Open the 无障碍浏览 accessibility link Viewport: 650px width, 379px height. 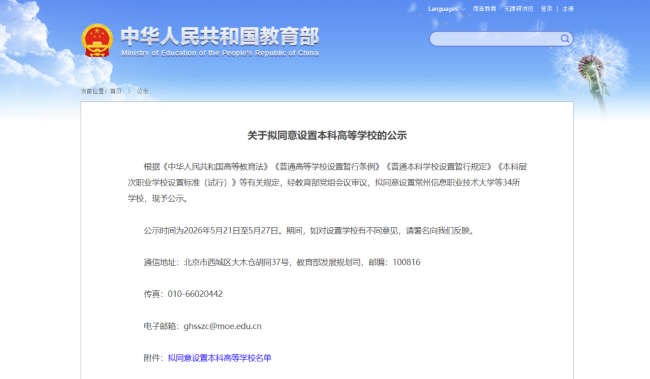[x=518, y=9]
